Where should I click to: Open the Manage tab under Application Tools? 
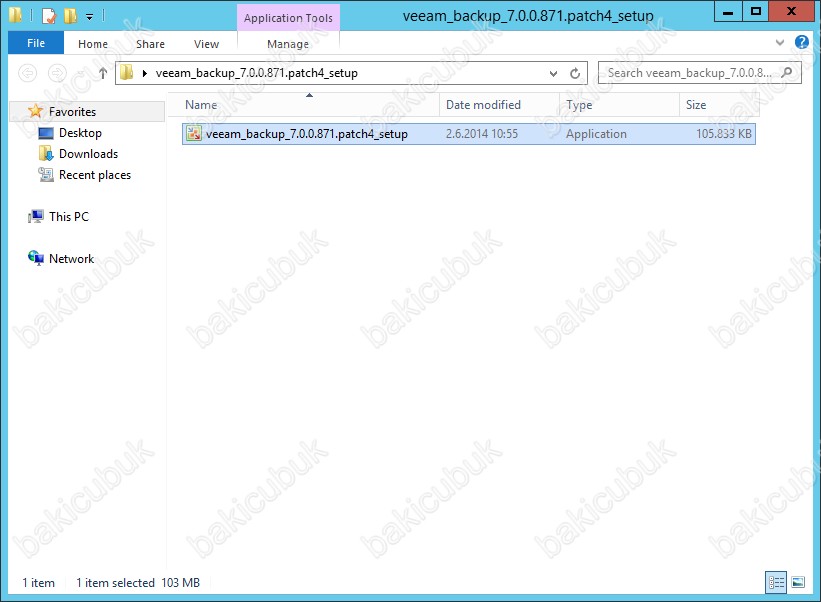click(288, 44)
